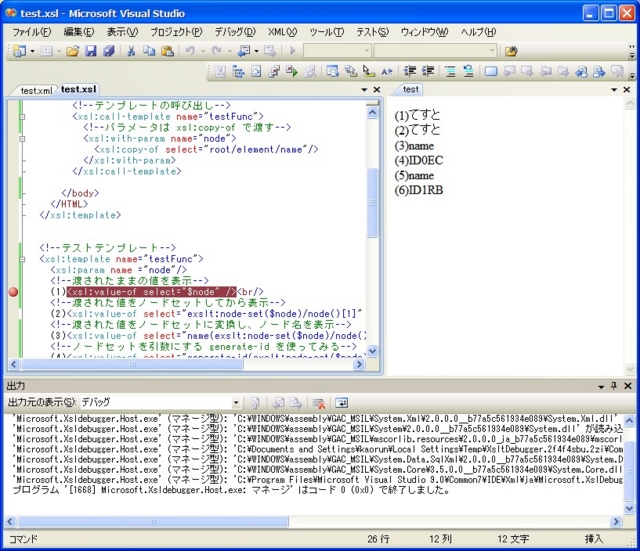The image size is (640, 551).
Task: Click the Display Quick Info icon
Action: (x=369, y=71)
